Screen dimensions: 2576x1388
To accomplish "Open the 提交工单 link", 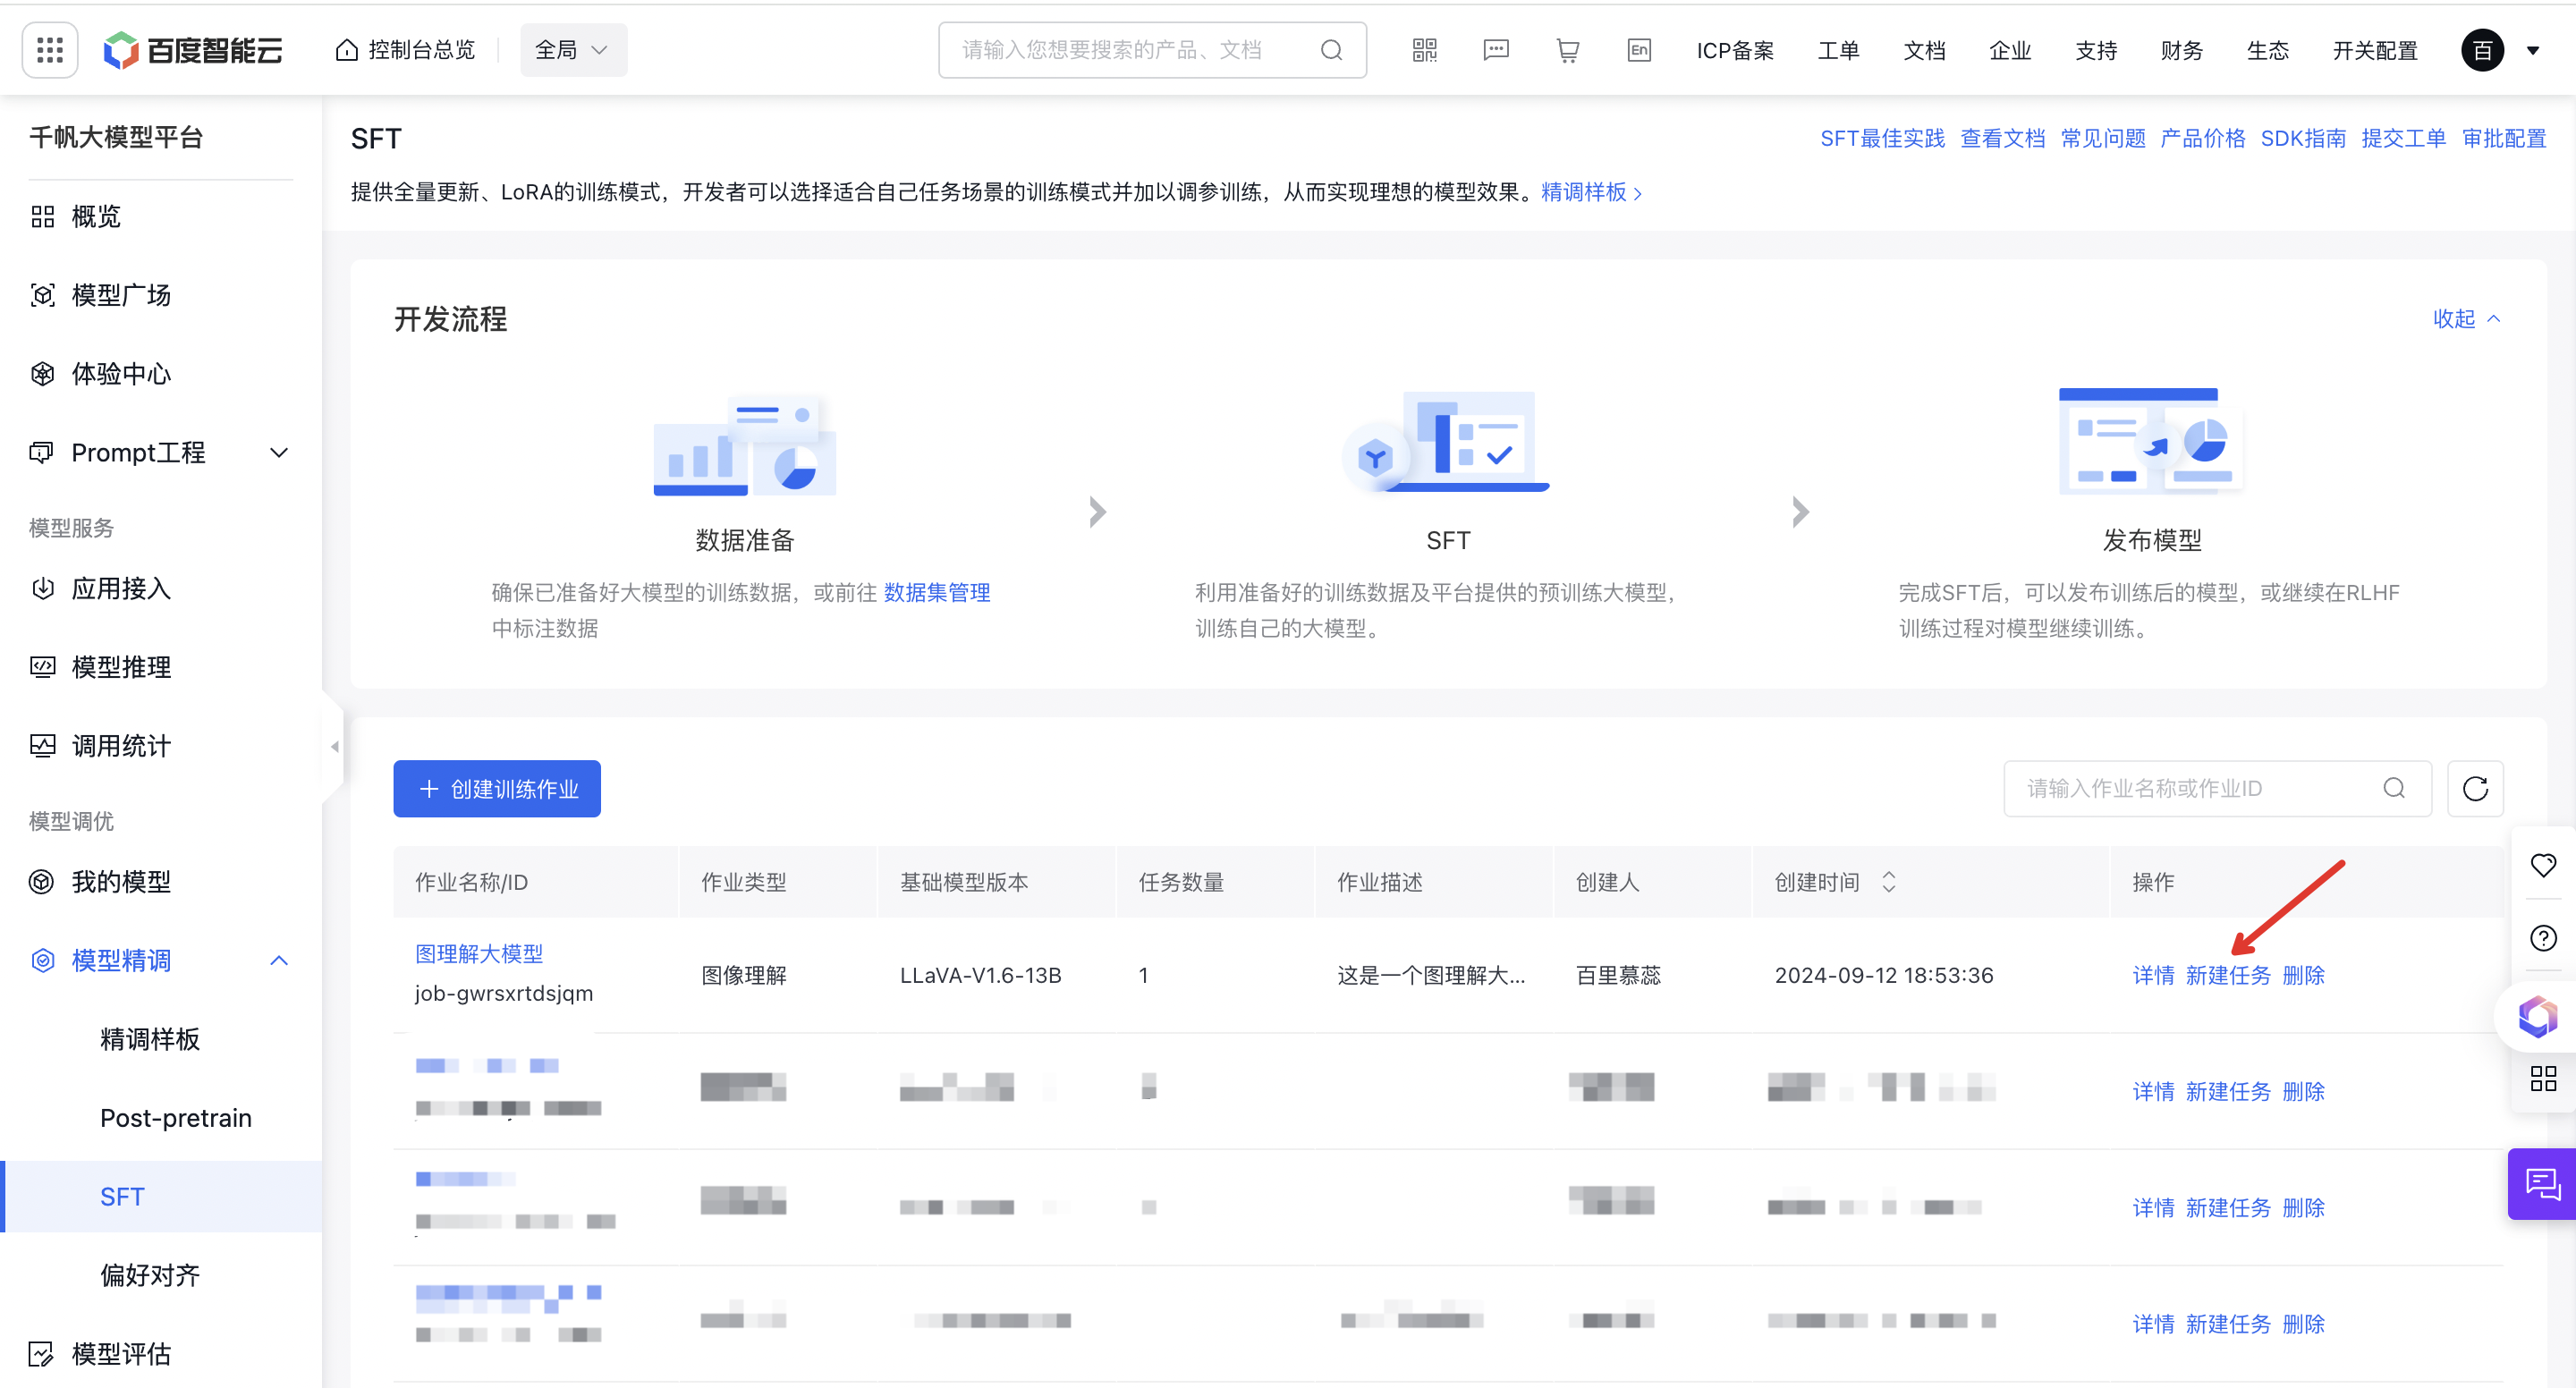I will tap(2403, 138).
